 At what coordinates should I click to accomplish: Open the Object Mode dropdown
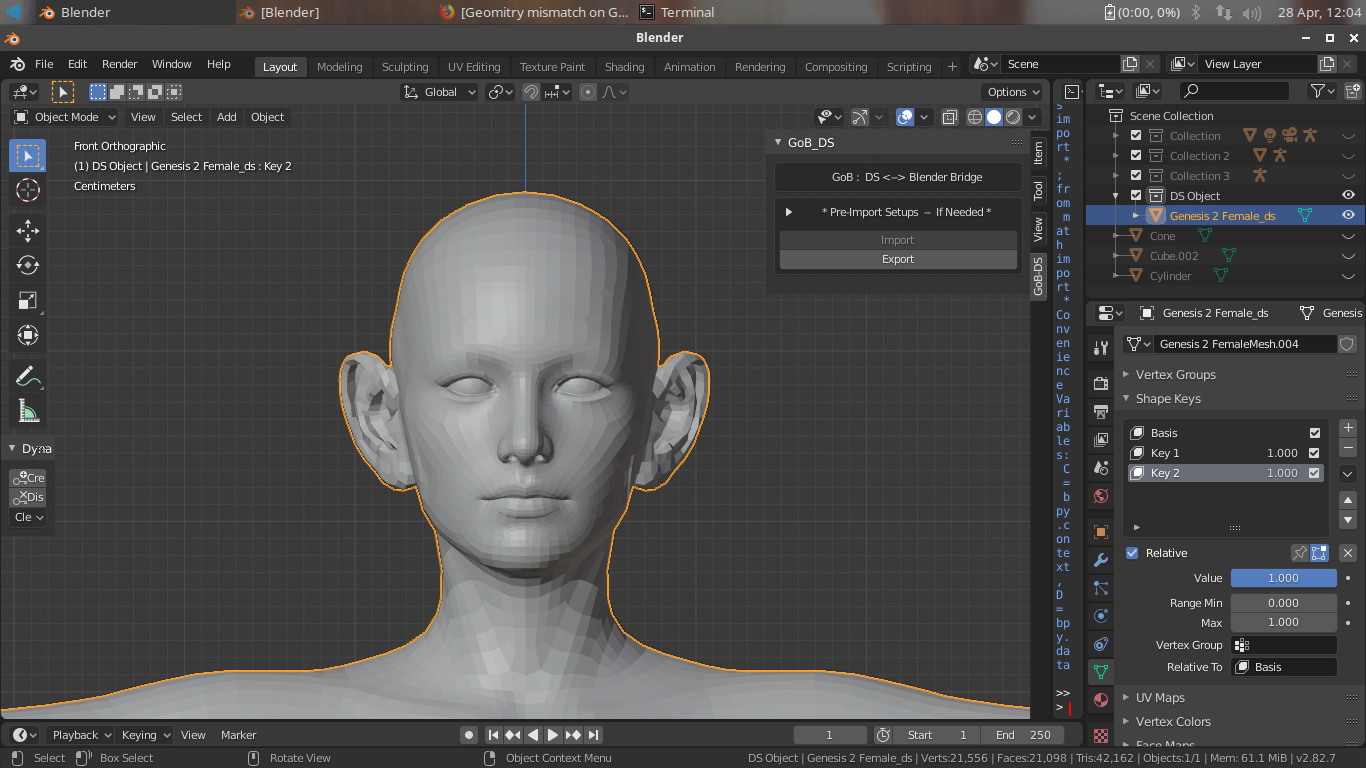(65, 117)
